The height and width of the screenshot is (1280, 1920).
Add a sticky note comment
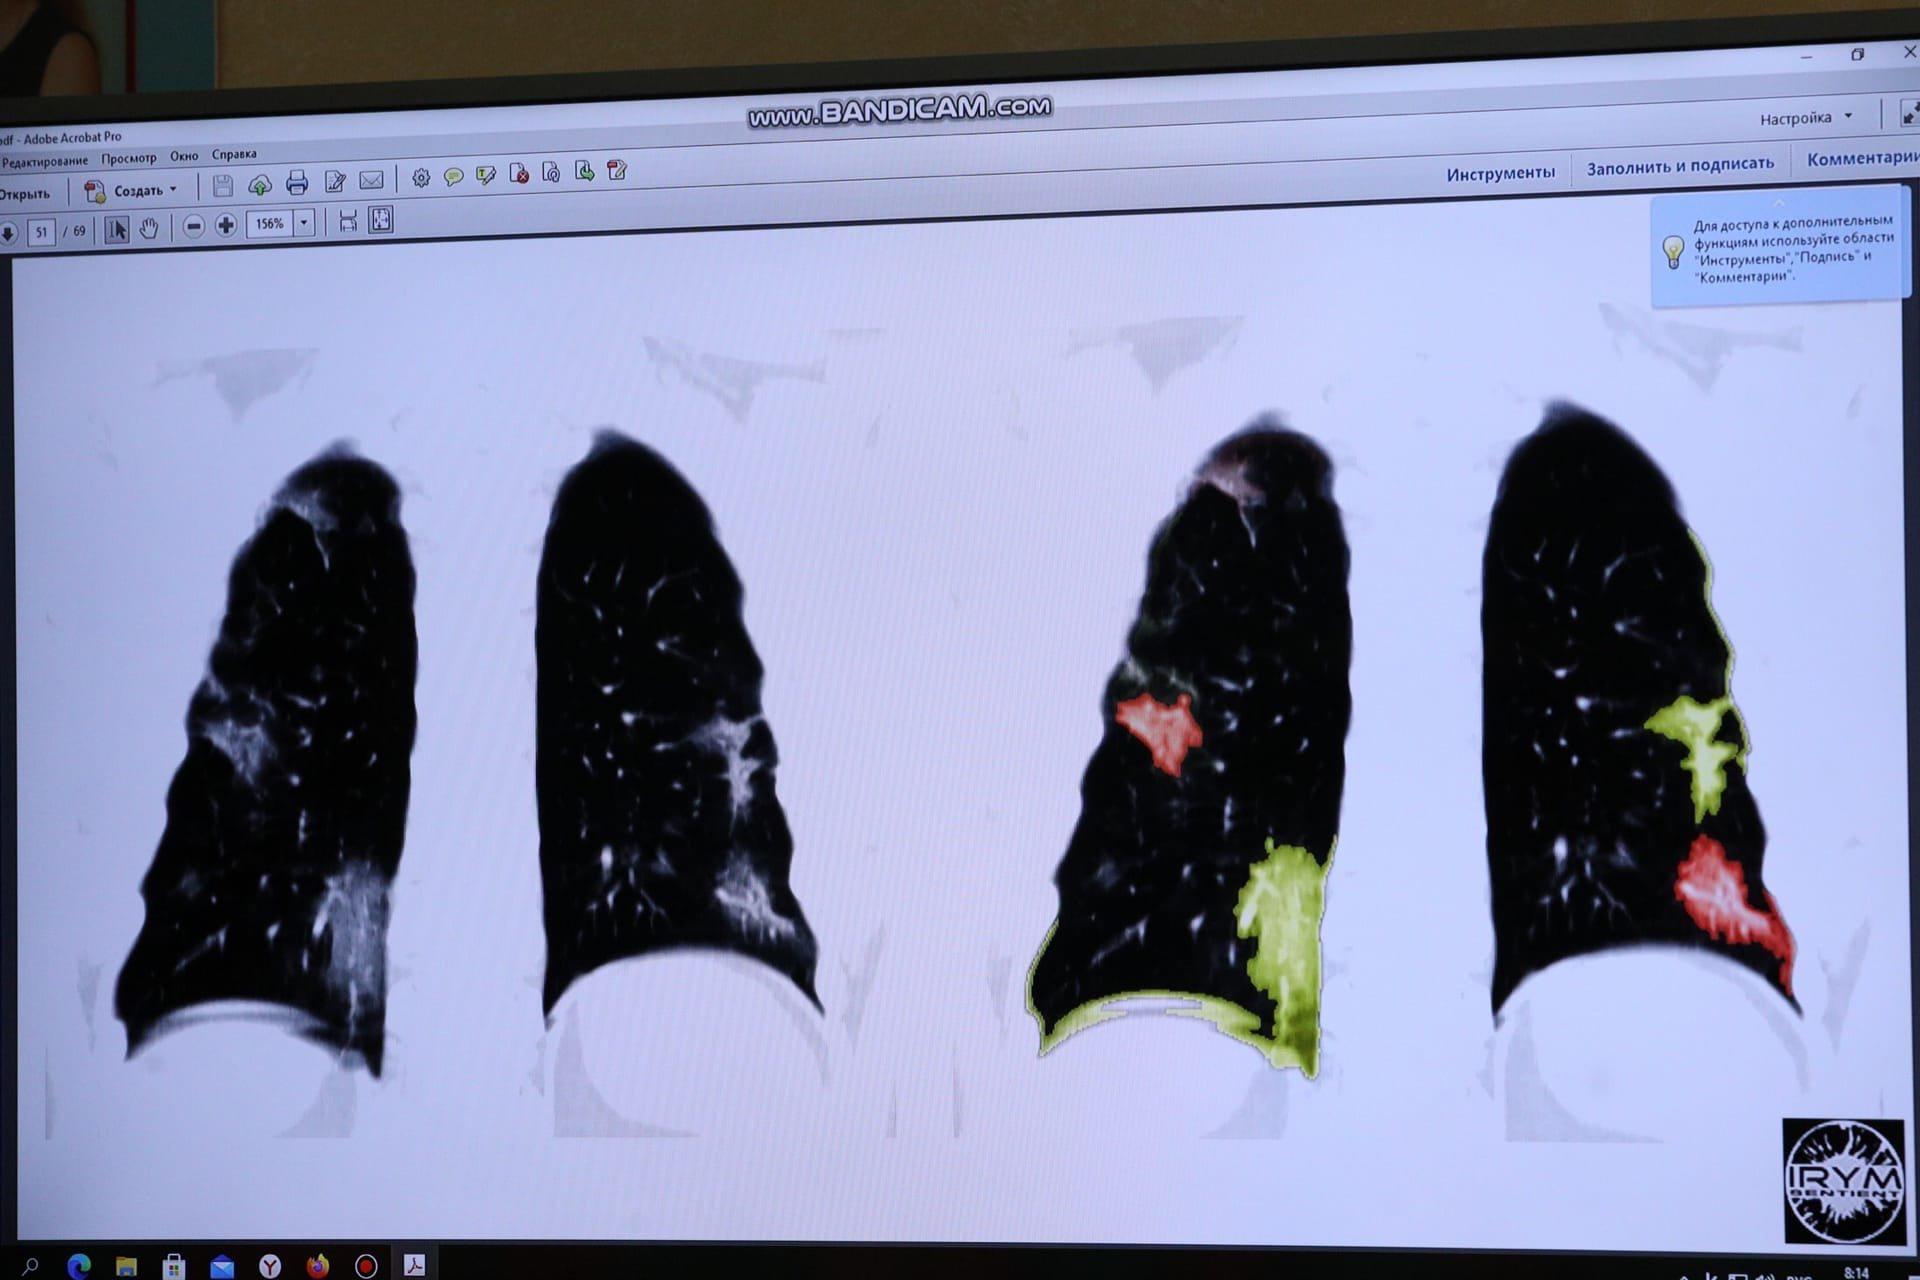(x=453, y=177)
